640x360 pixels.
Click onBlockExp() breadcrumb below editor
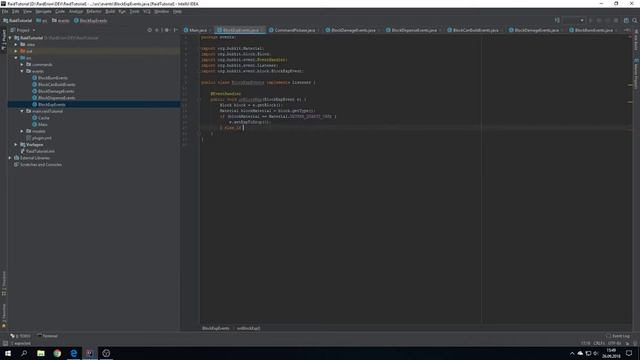(249, 328)
